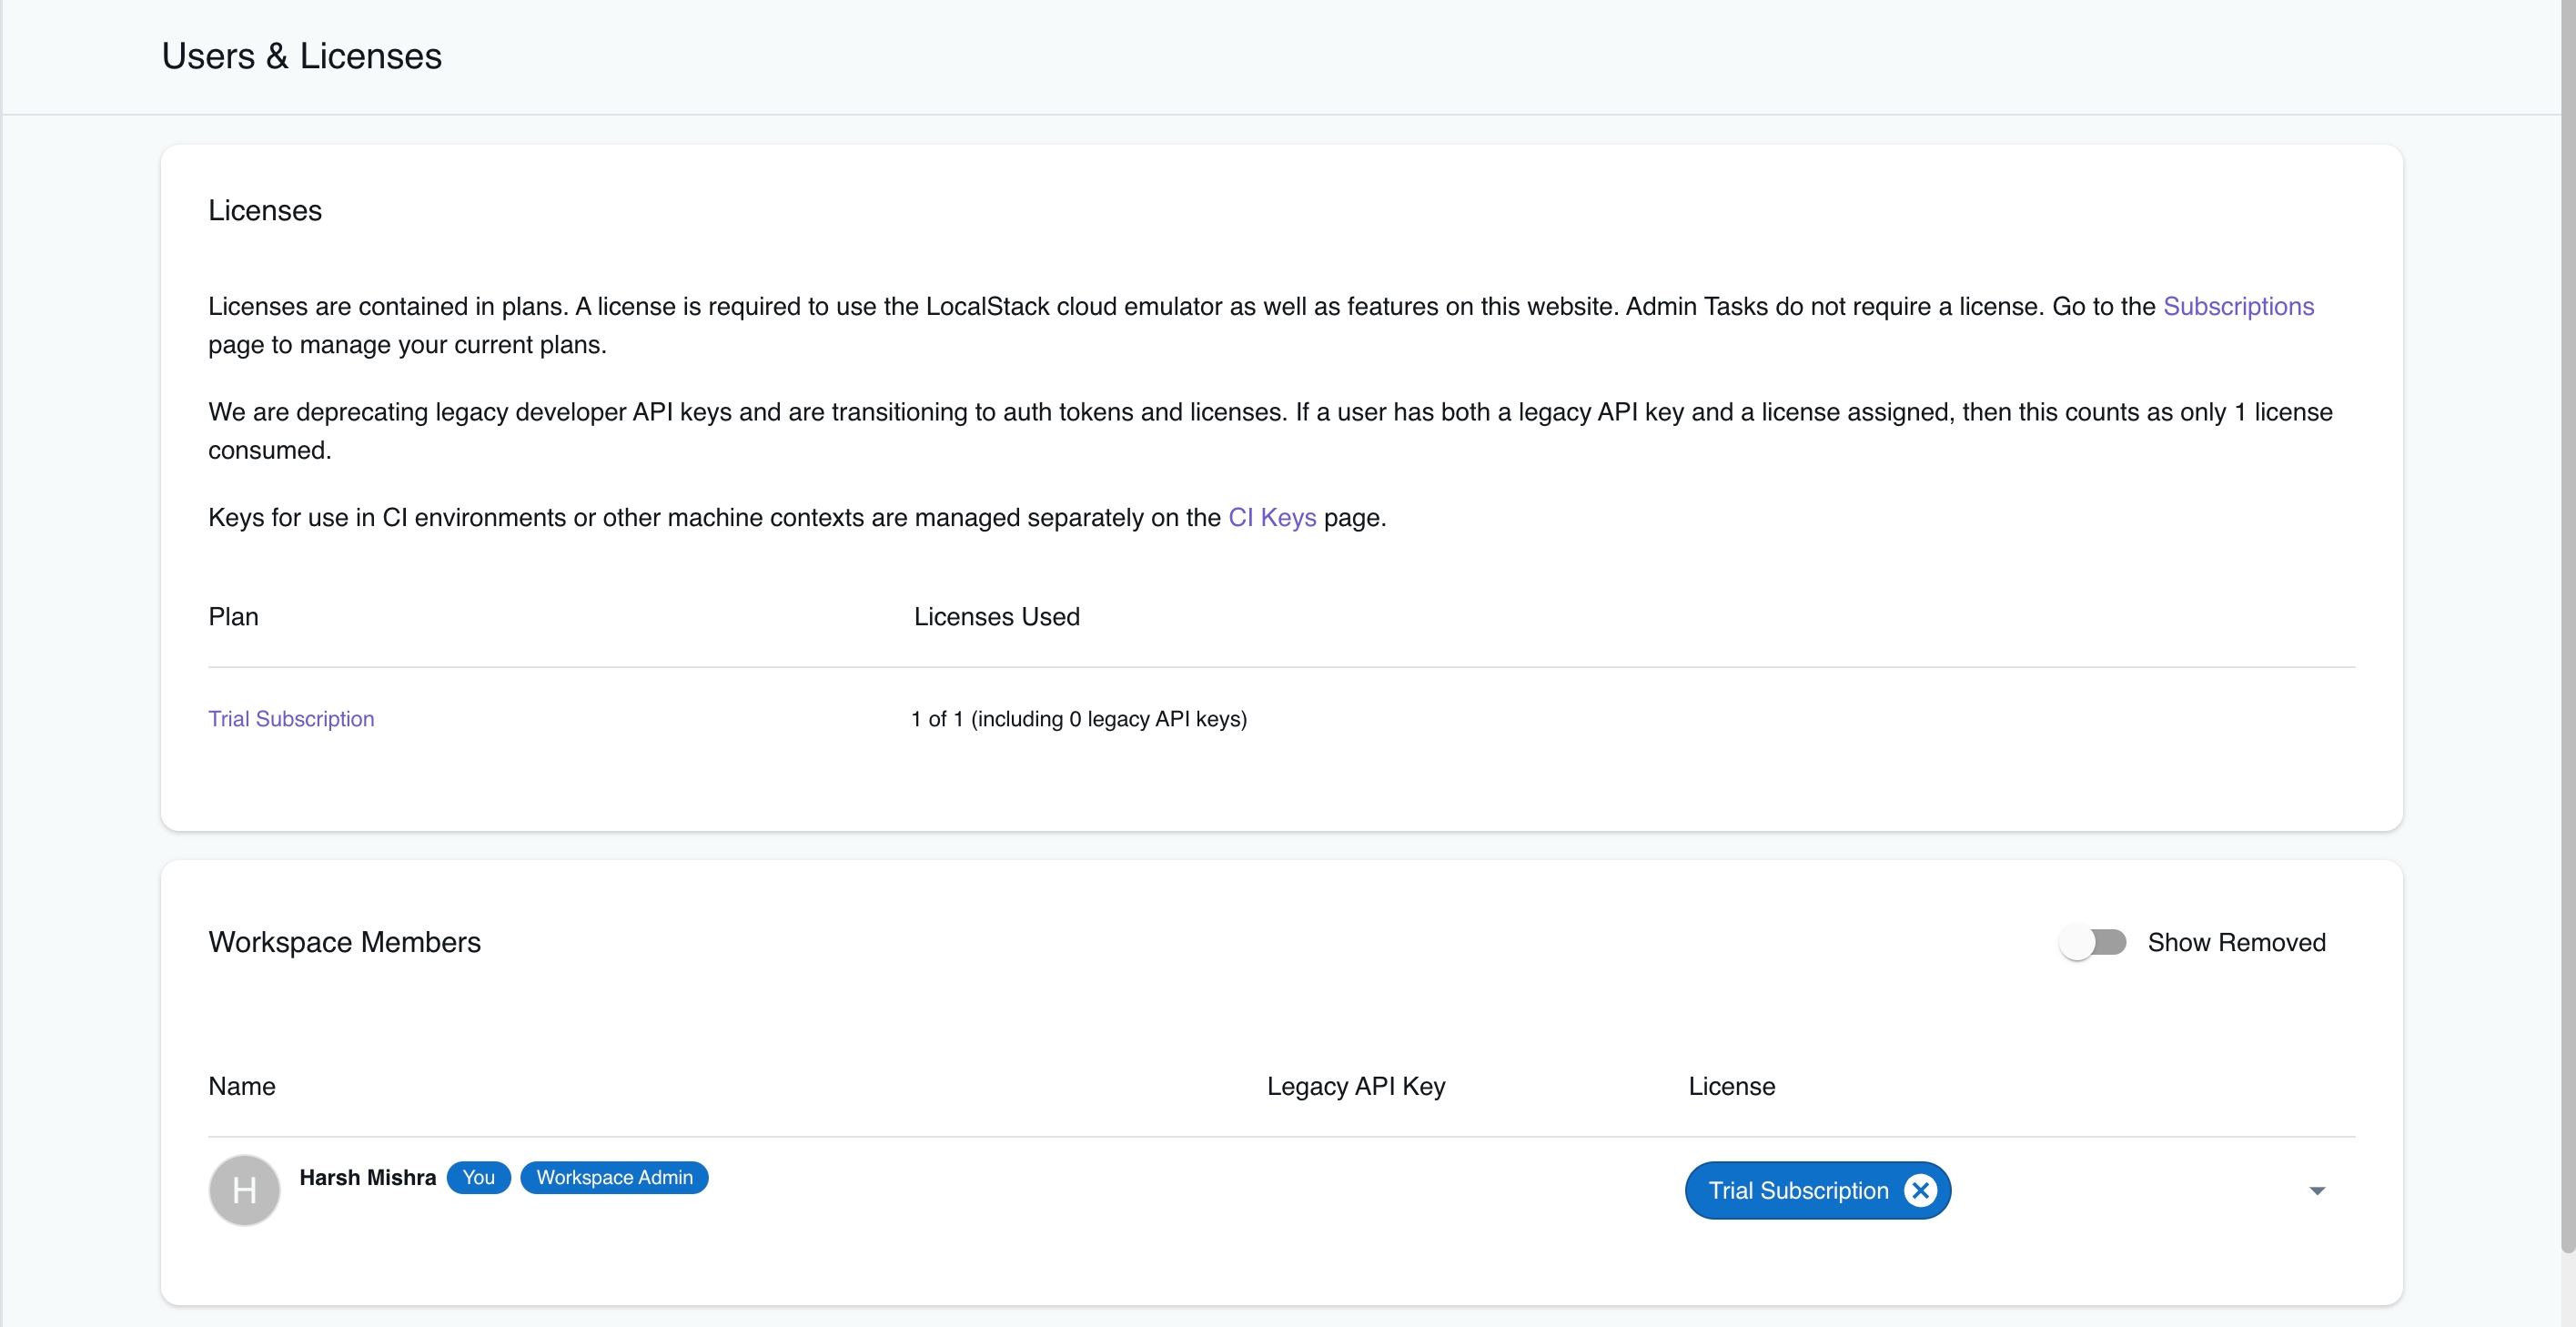
Task: Open the CI Keys page link
Action: [x=1271, y=518]
